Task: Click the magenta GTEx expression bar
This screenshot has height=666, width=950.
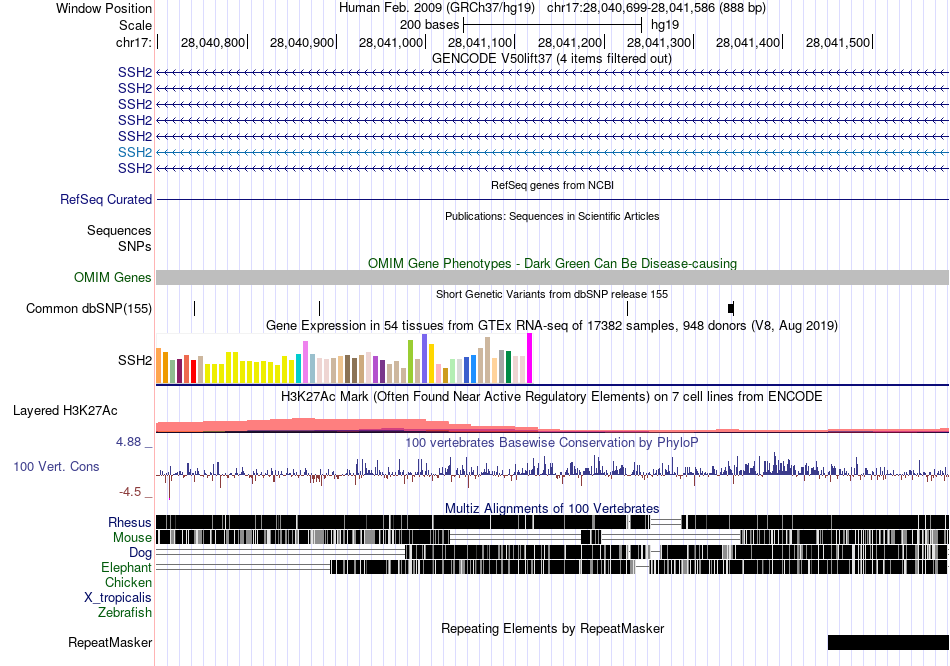Action: coord(530,358)
